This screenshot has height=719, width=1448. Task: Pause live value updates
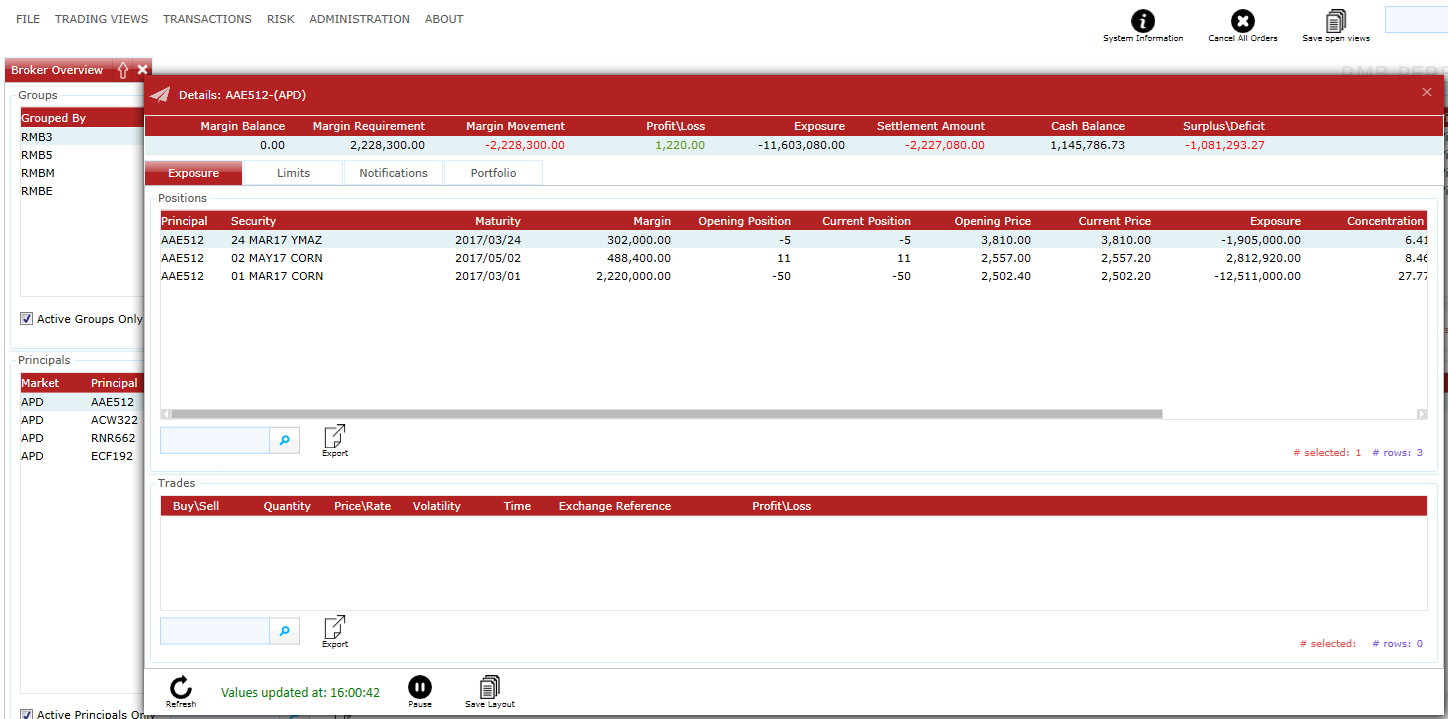click(x=420, y=688)
